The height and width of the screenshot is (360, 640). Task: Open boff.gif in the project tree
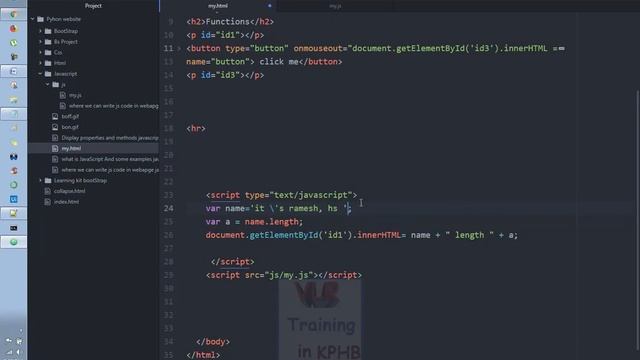coord(70,116)
